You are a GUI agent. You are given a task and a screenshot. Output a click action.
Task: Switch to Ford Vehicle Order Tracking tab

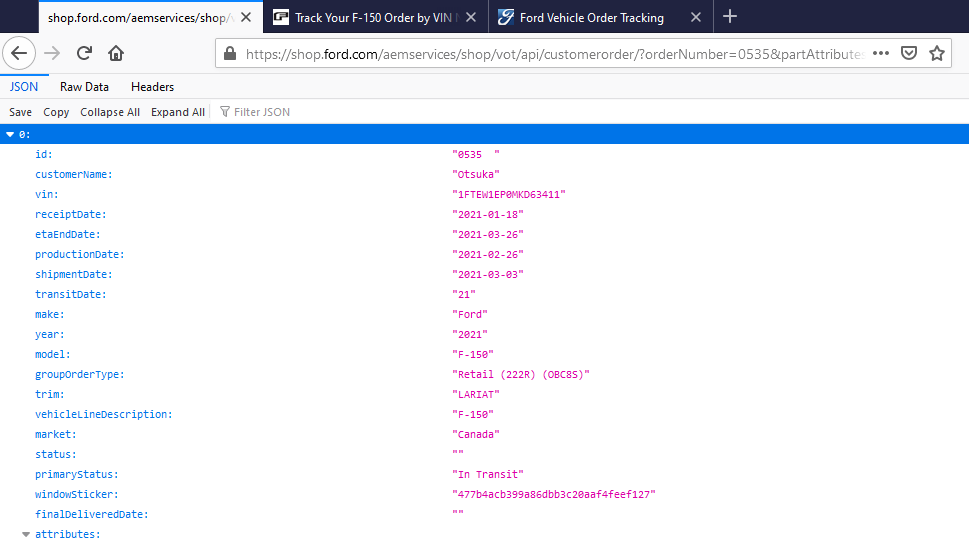[x=591, y=17]
